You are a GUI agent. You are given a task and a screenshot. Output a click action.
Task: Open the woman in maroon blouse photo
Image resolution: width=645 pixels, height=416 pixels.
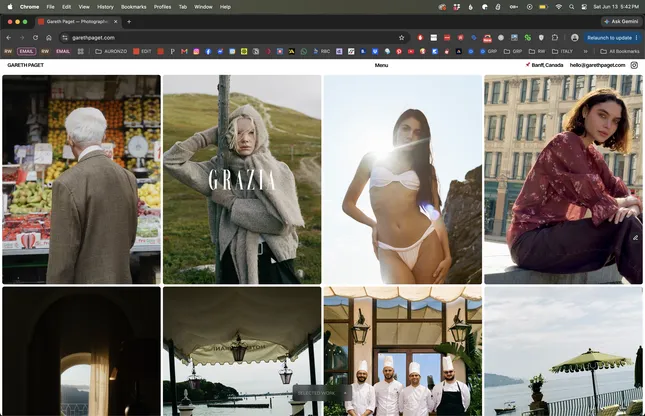[563, 179]
